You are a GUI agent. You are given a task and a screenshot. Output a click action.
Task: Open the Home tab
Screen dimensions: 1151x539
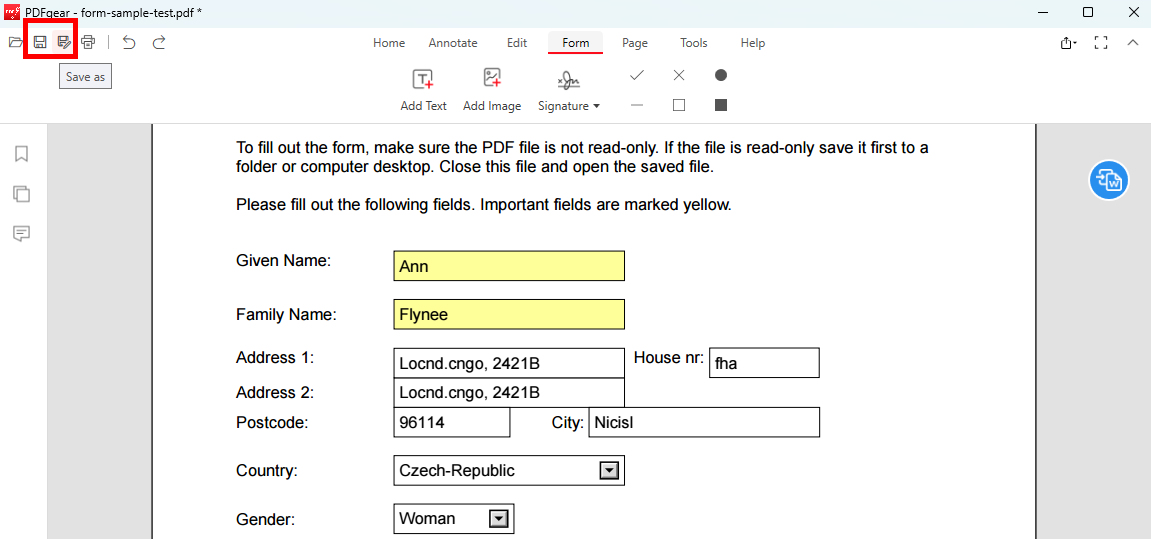[389, 43]
